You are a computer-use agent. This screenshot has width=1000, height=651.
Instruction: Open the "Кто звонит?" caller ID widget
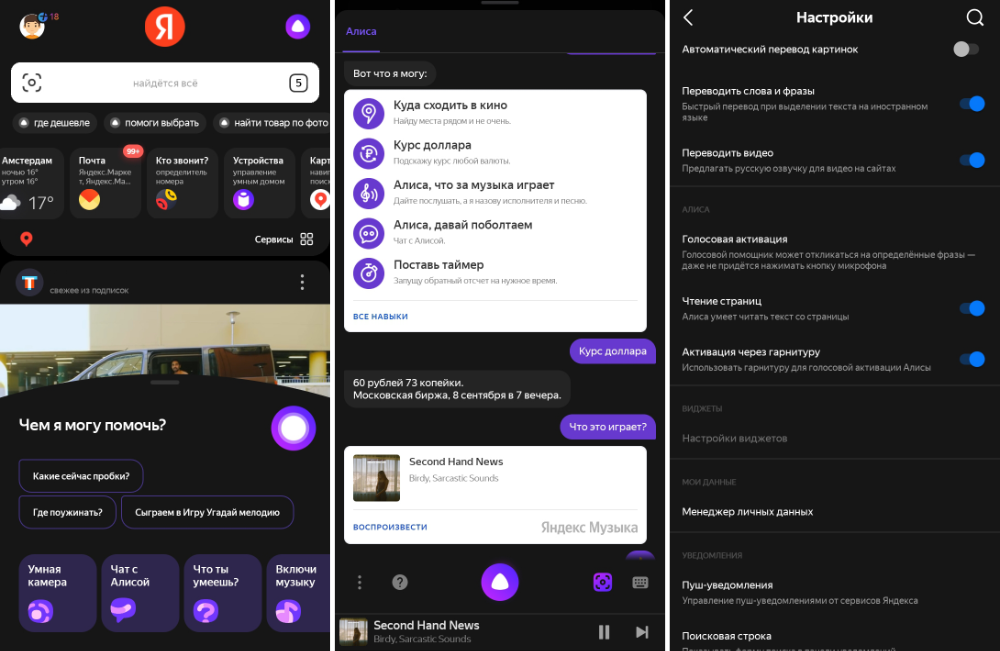182,183
